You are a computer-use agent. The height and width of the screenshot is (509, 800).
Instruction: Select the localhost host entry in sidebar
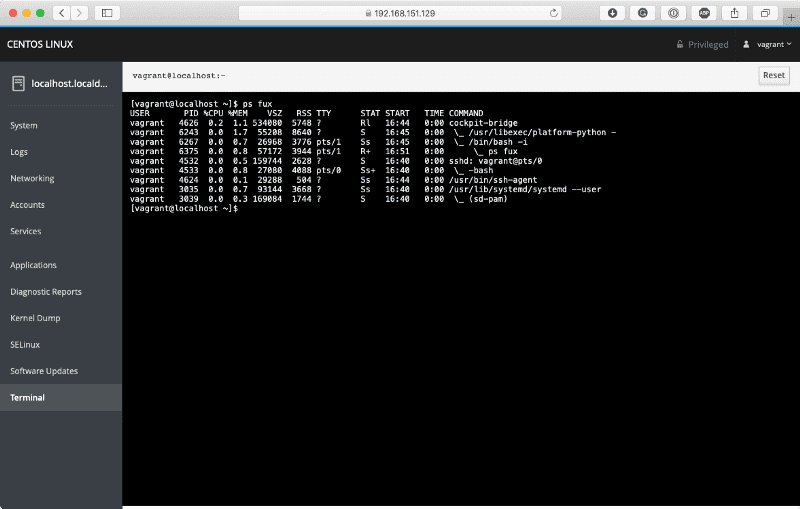coord(61,84)
